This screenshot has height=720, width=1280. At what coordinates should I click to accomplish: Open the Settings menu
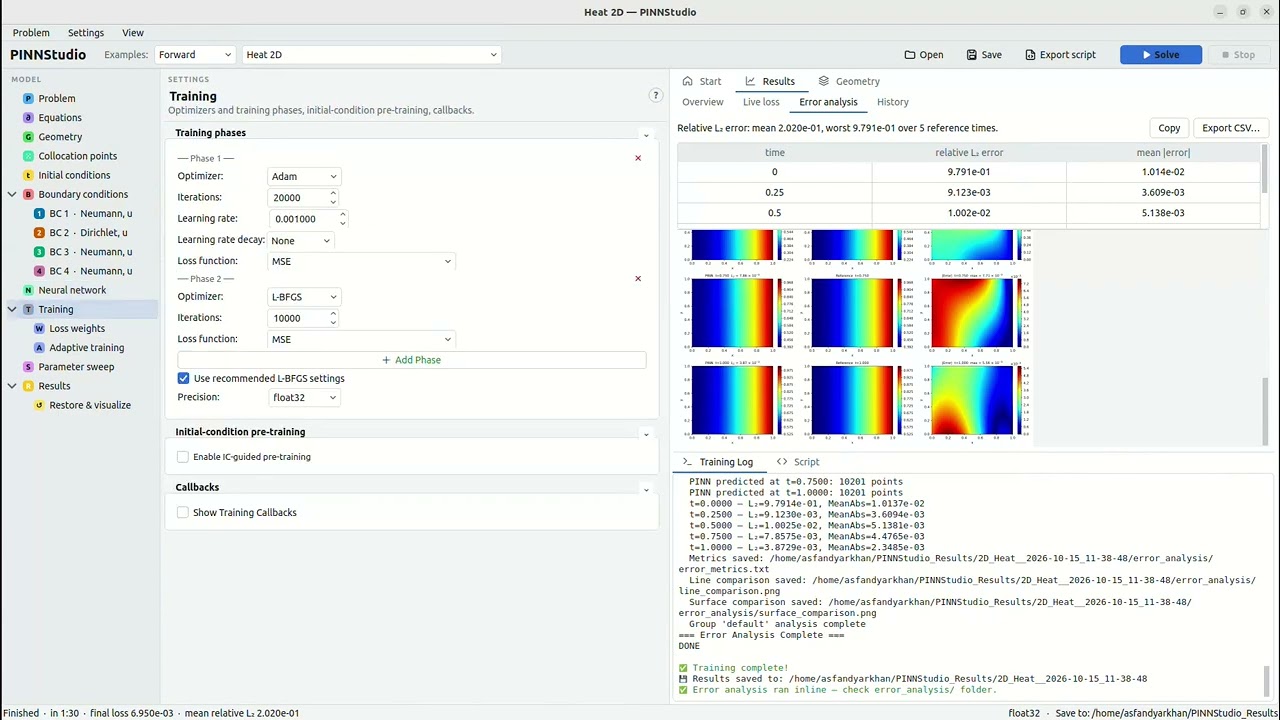pyautogui.click(x=86, y=33)
